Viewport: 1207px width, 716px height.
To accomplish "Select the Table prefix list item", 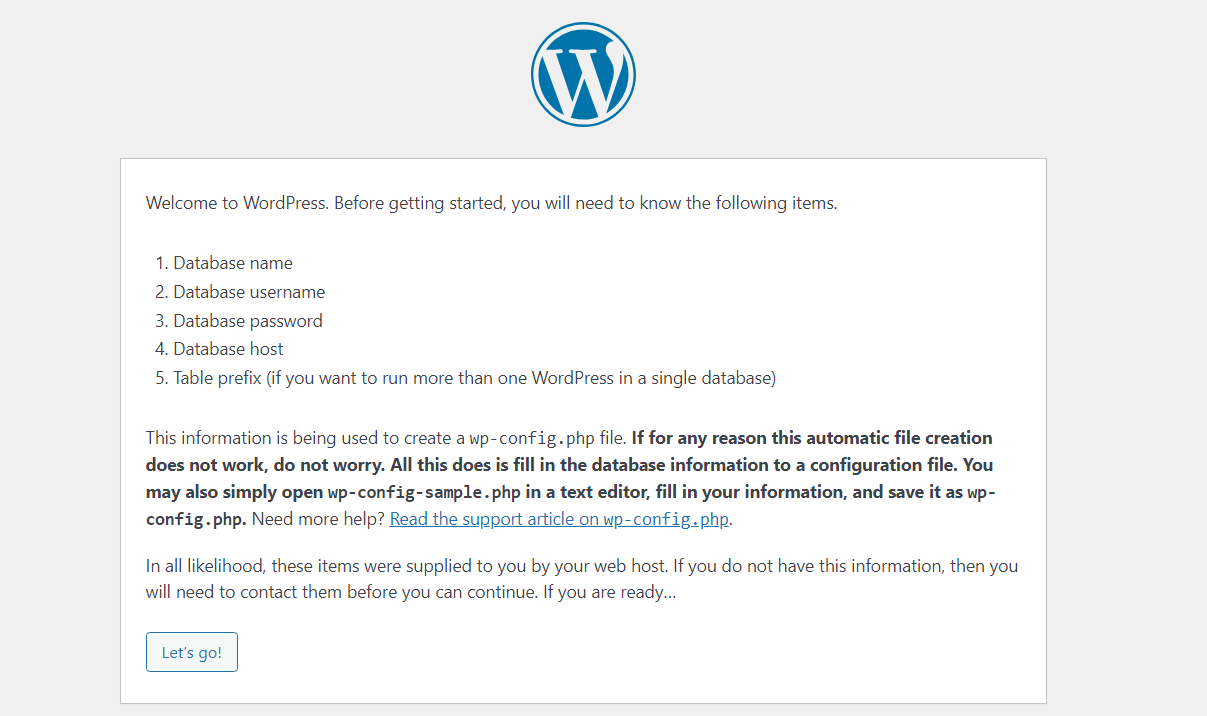I will click(475, 378).
